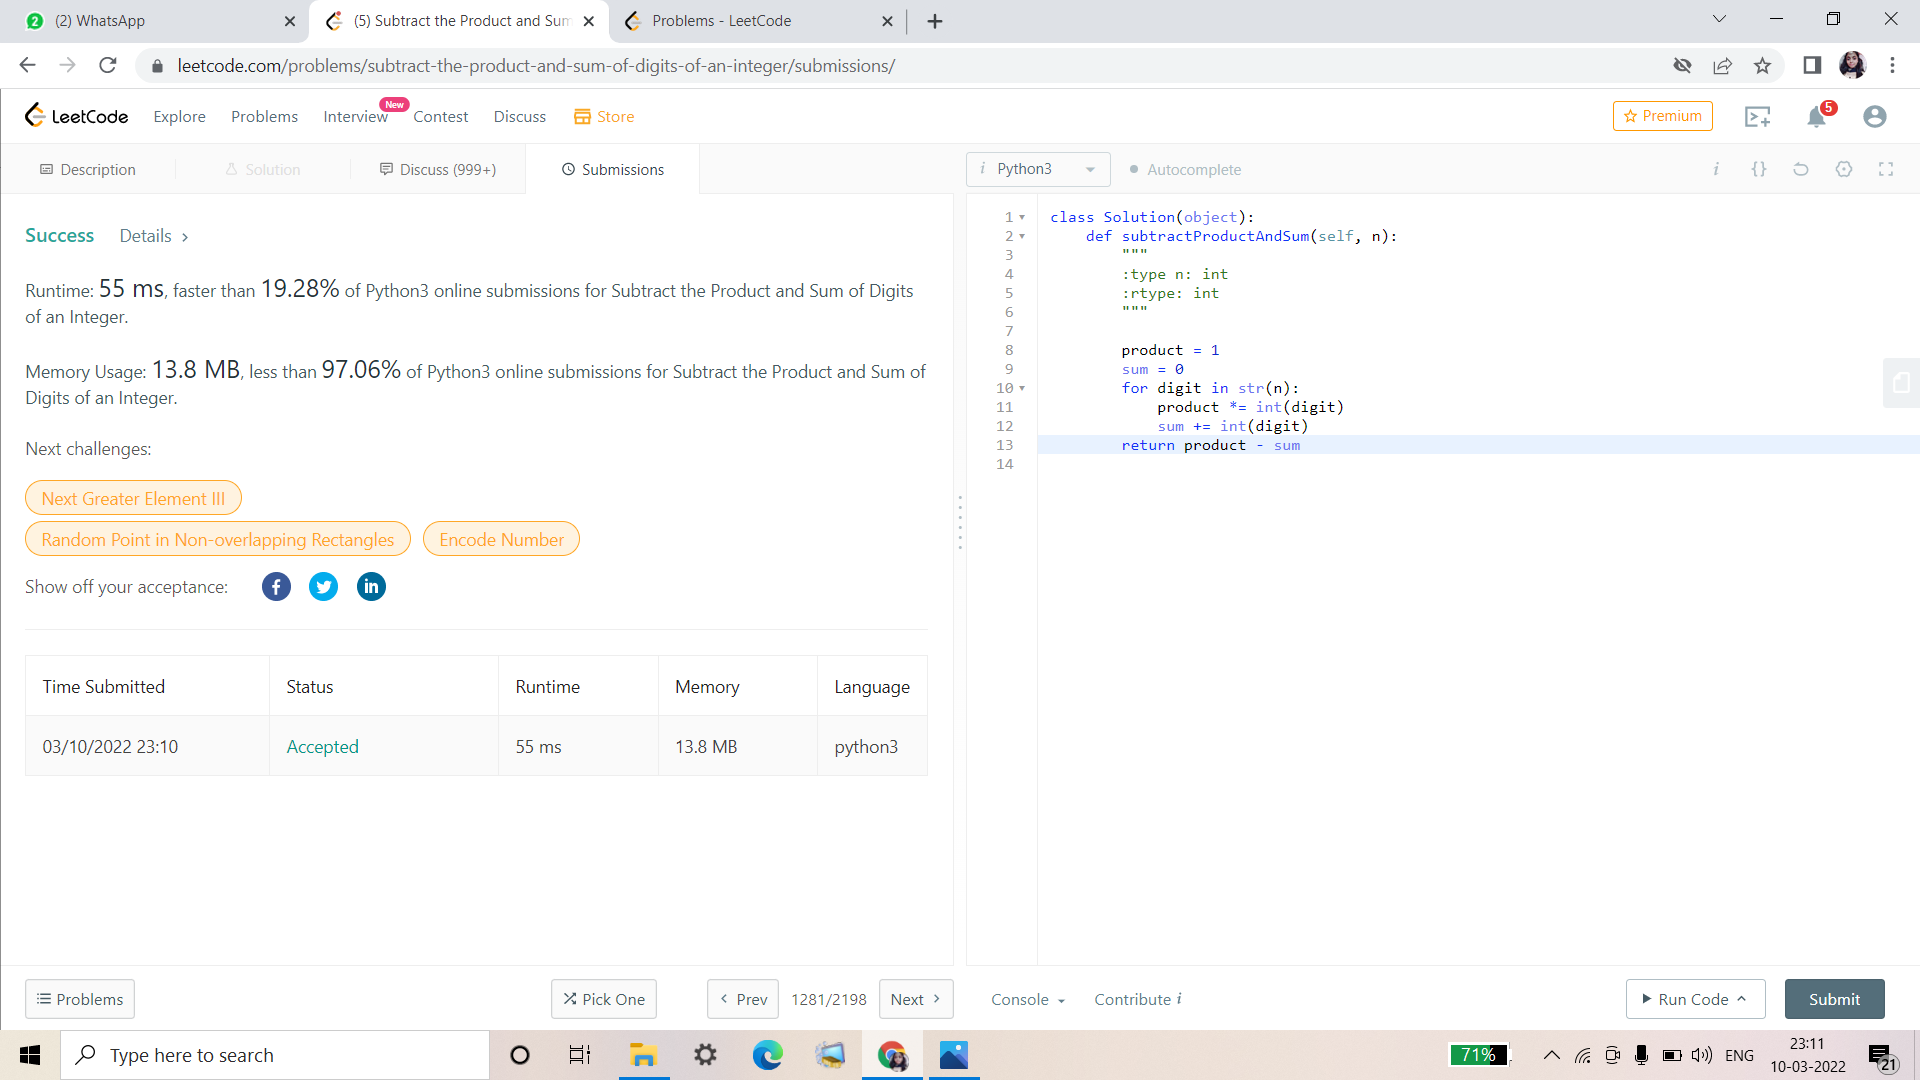Open the side notes panel icon
This screenshot has width=1920, height=1080.
[x=1901, y=383]
